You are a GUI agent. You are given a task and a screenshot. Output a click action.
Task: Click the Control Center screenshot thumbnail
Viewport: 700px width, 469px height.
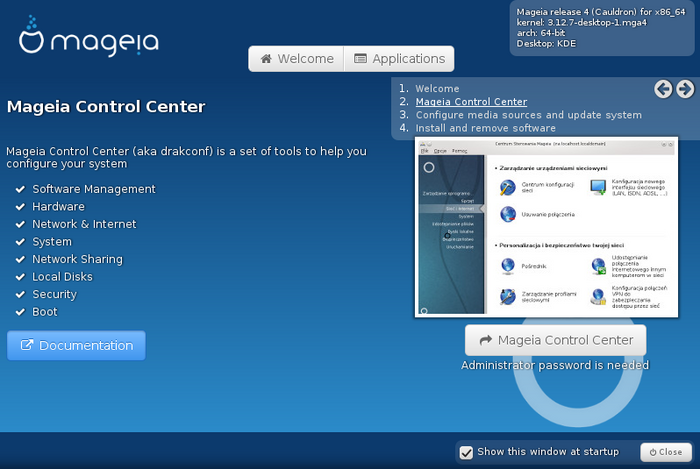pos(546,228)
